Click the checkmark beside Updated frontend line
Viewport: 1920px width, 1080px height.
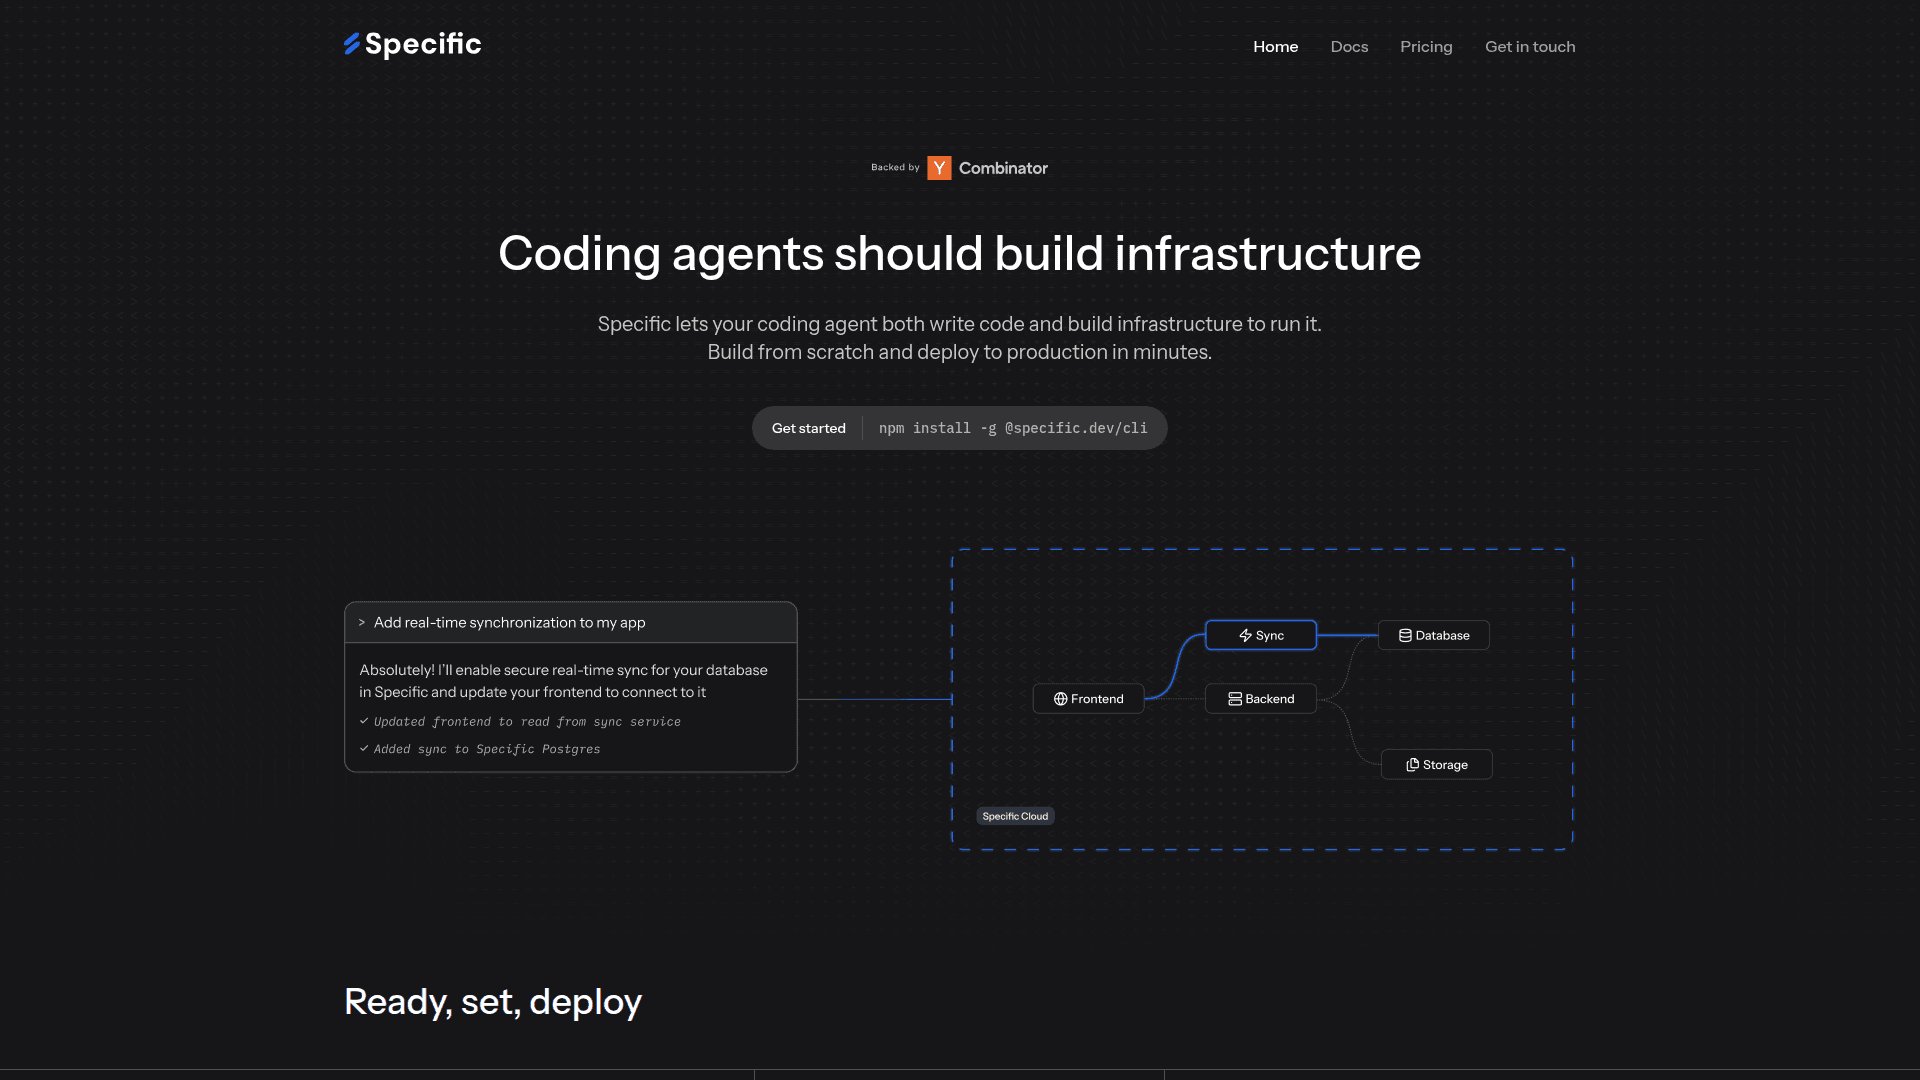click(364, 721)
